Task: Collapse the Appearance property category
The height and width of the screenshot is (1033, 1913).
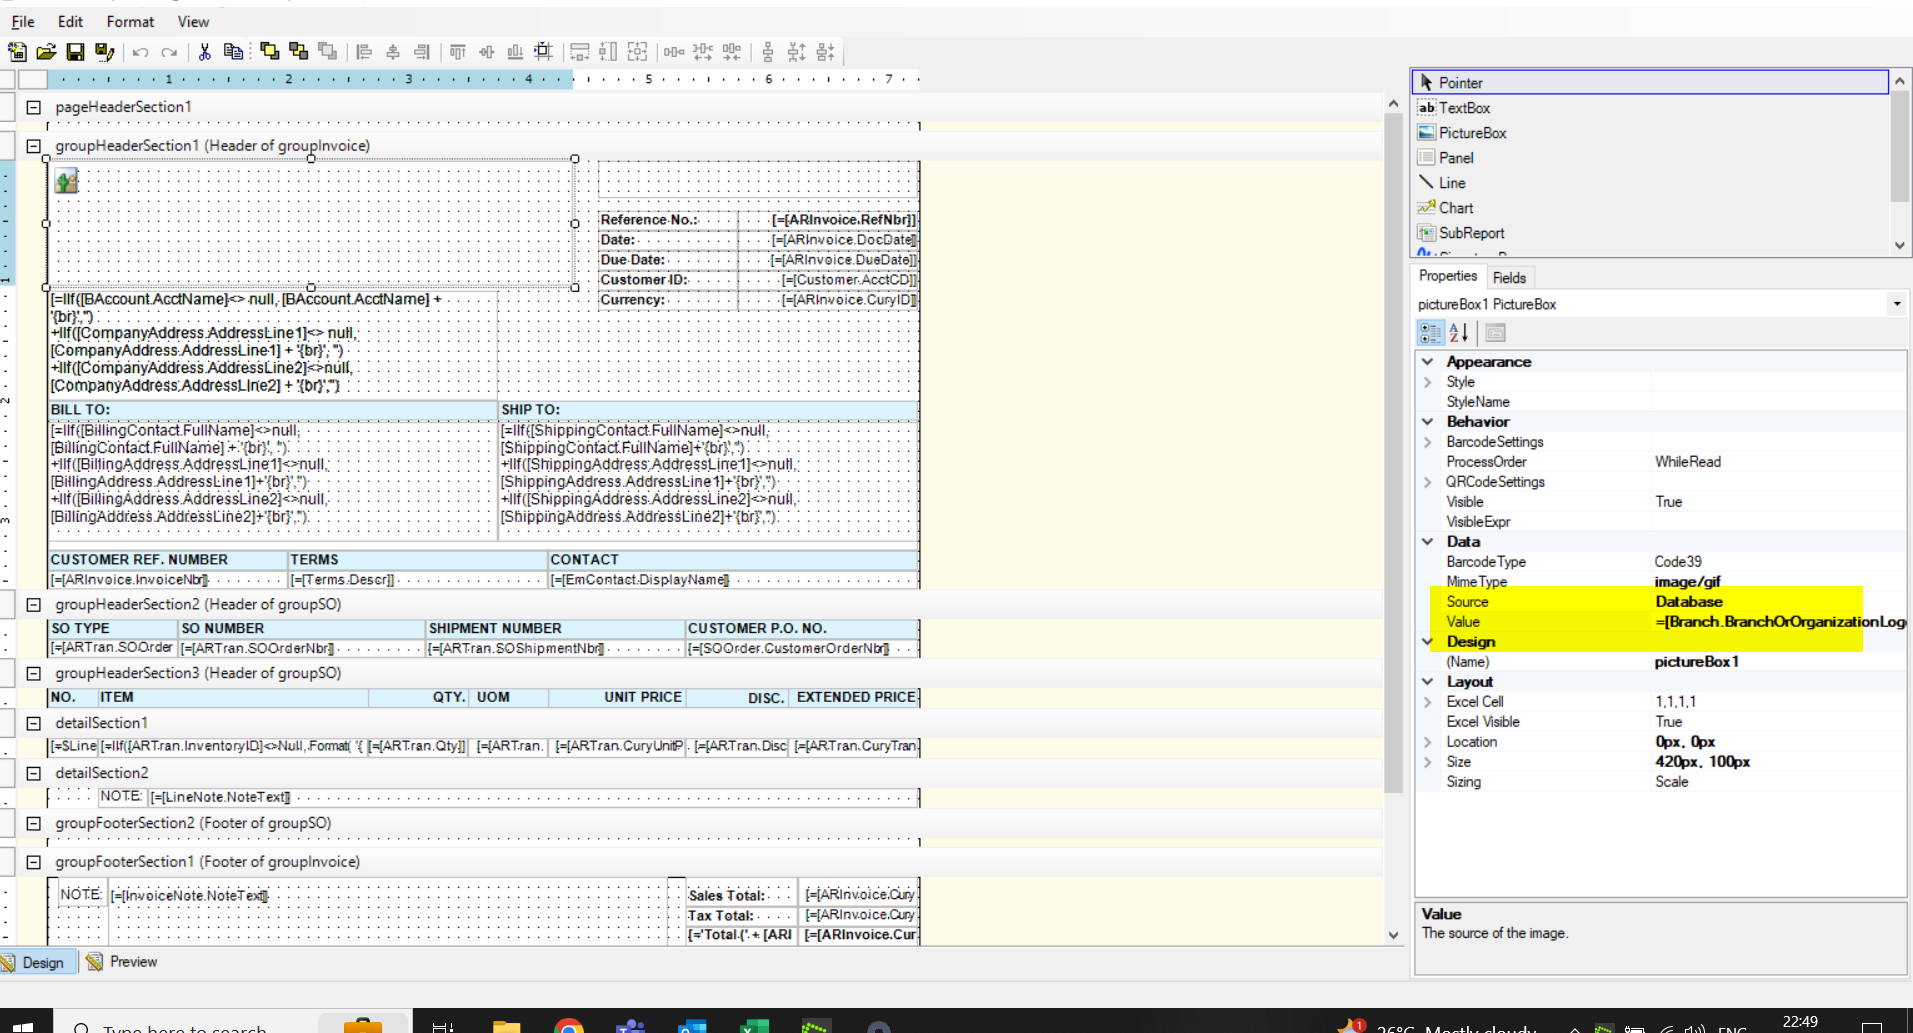Action: (1428, 362)
